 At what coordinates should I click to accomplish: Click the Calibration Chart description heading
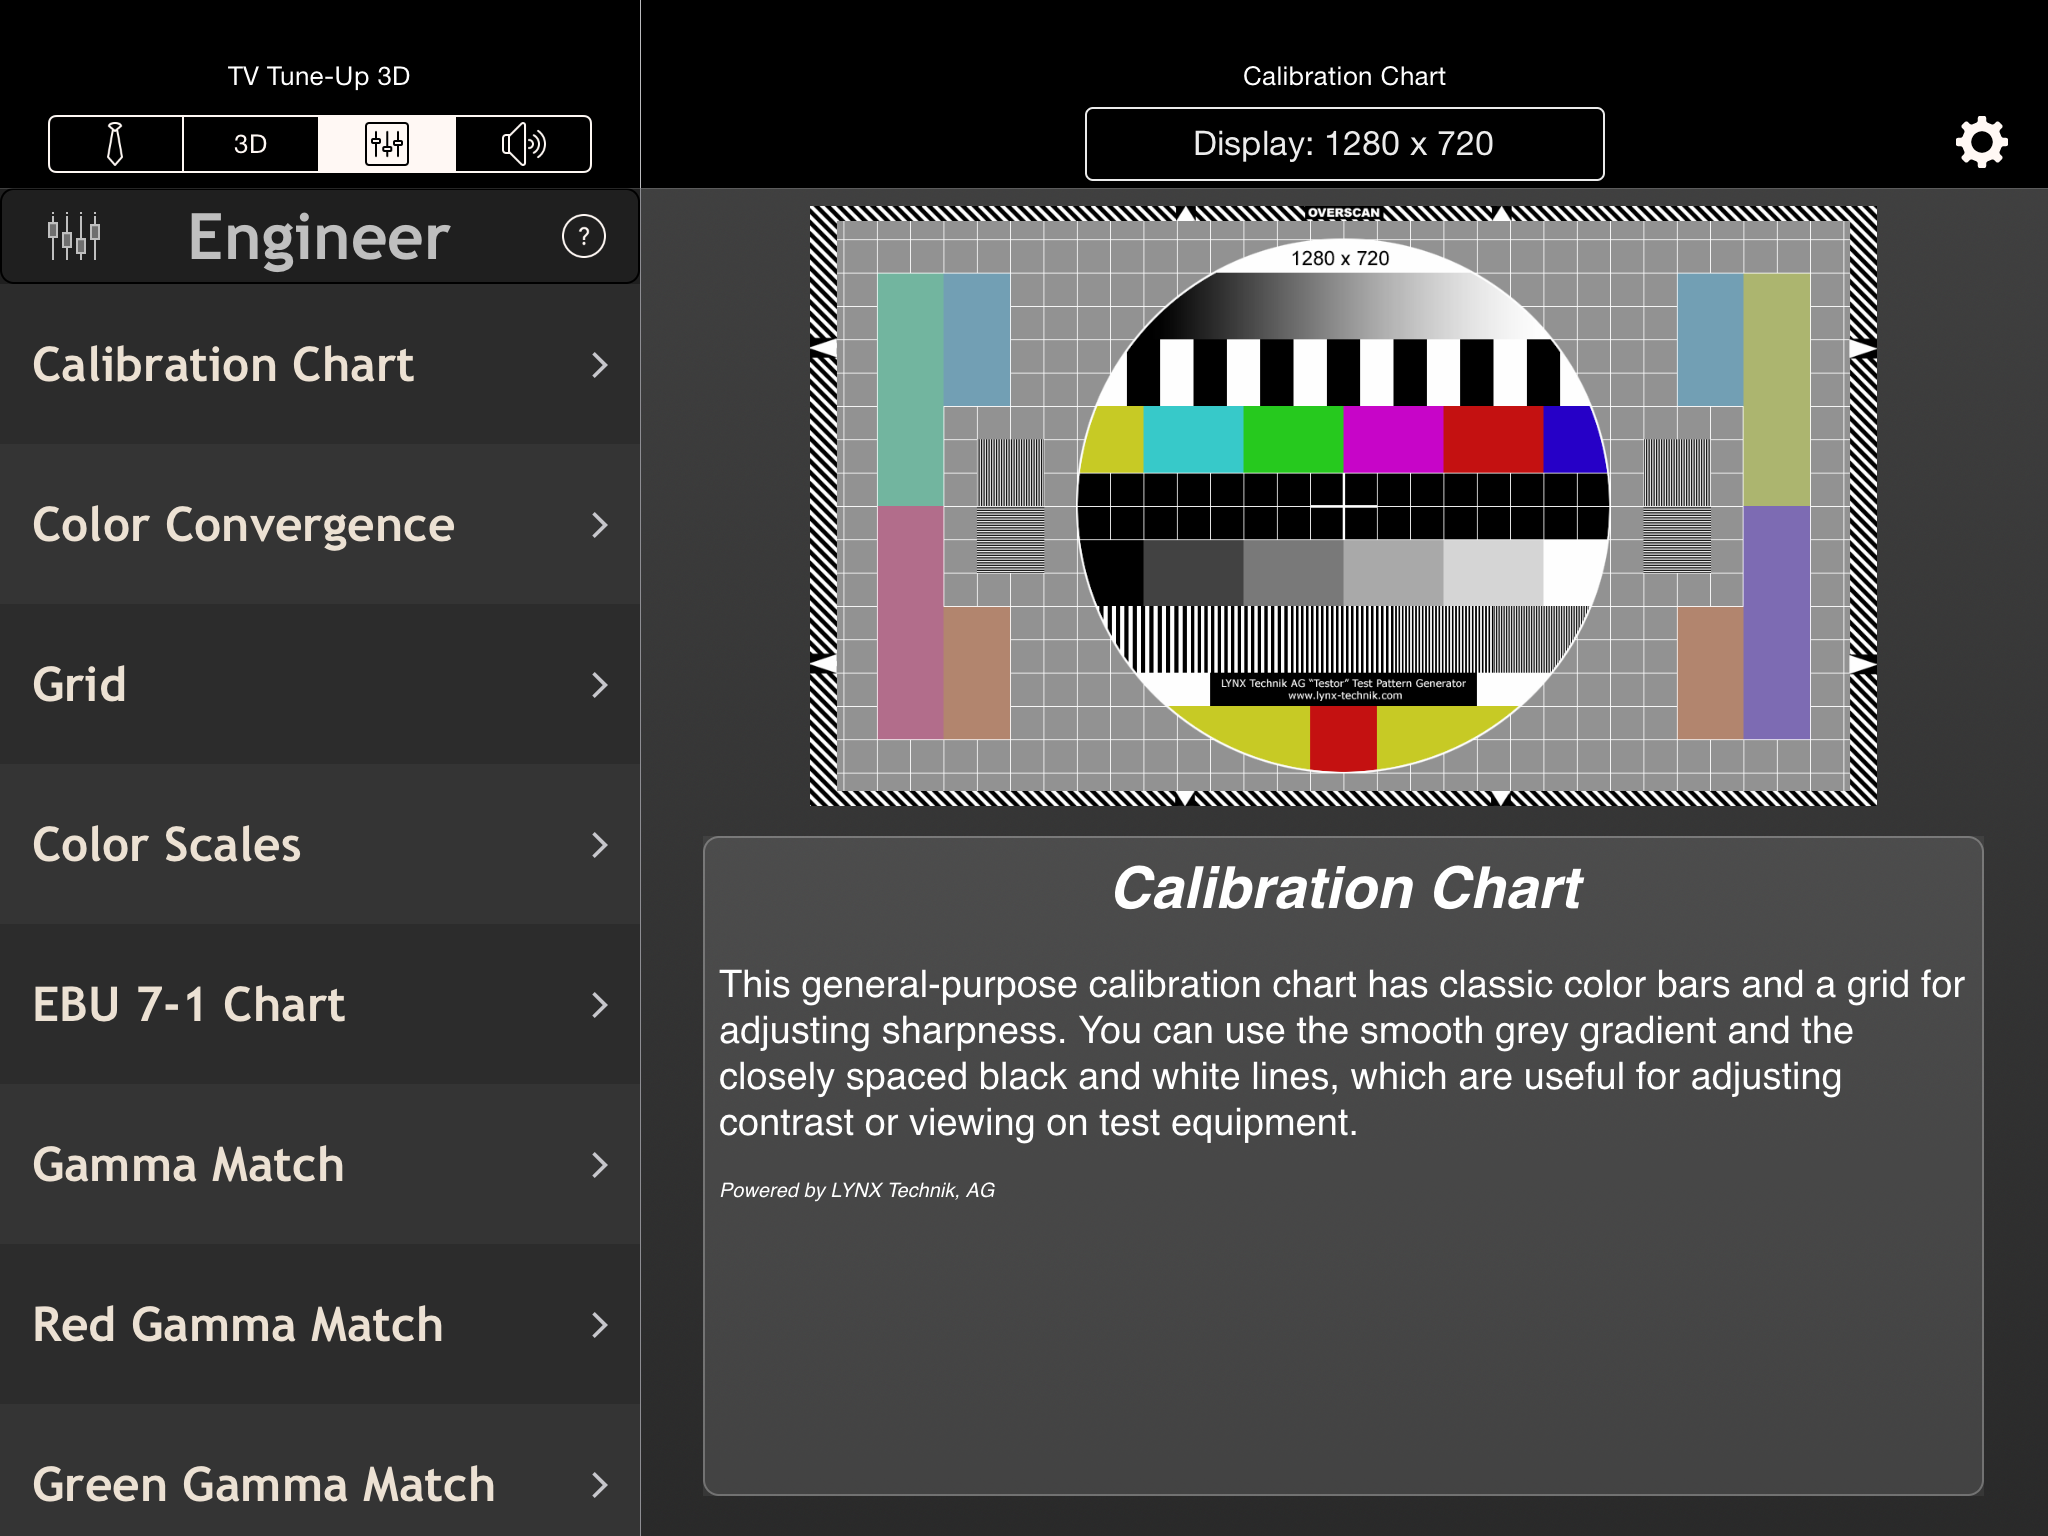1346,888
